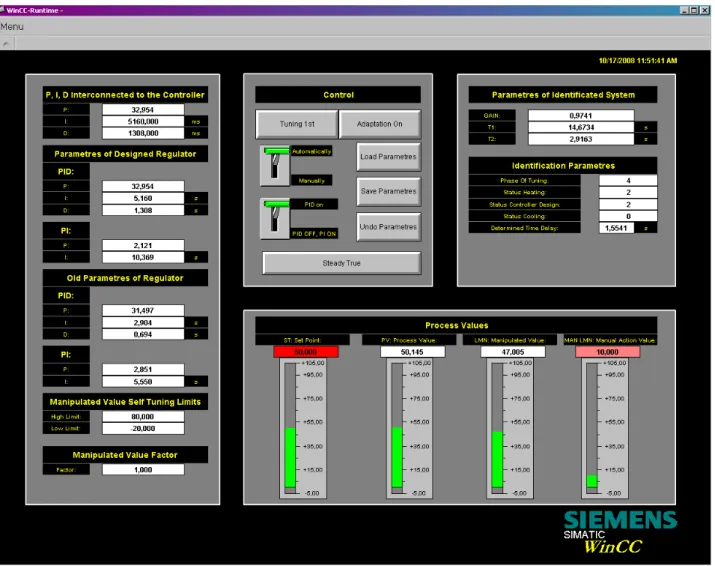Close the WinCC-Runtime window
Viewport: 715px width, 566px height.
(704, 10)
